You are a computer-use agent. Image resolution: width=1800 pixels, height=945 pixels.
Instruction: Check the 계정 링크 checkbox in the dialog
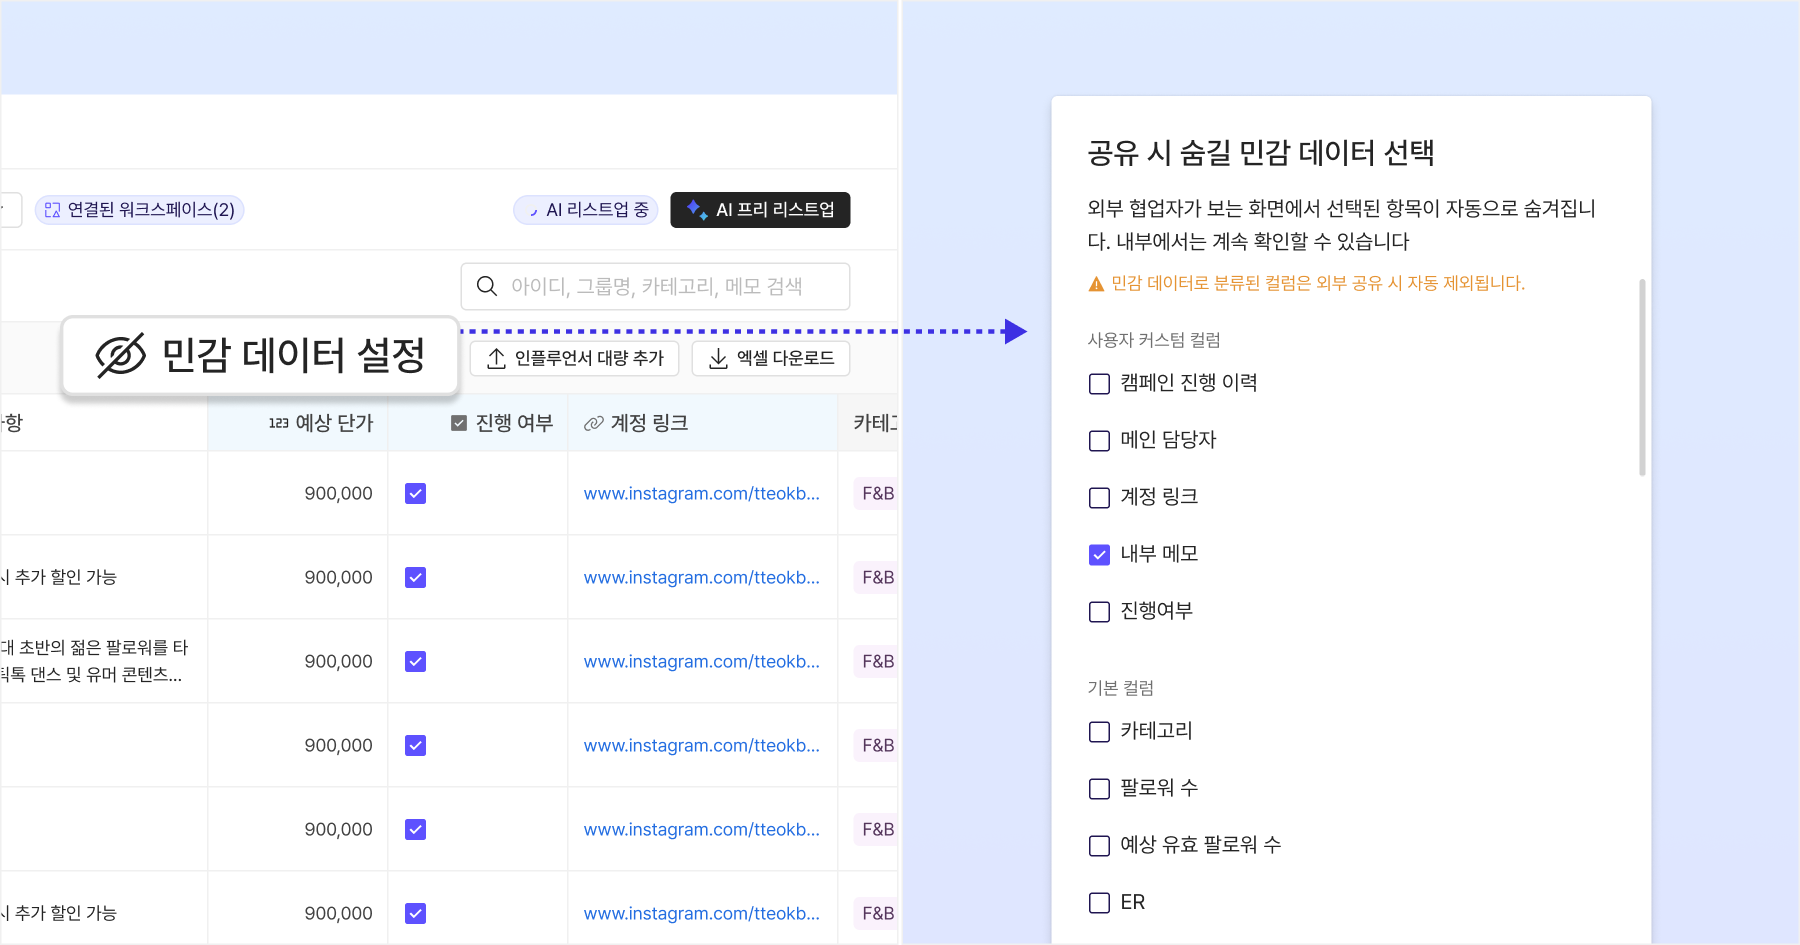coord(1099,498)
